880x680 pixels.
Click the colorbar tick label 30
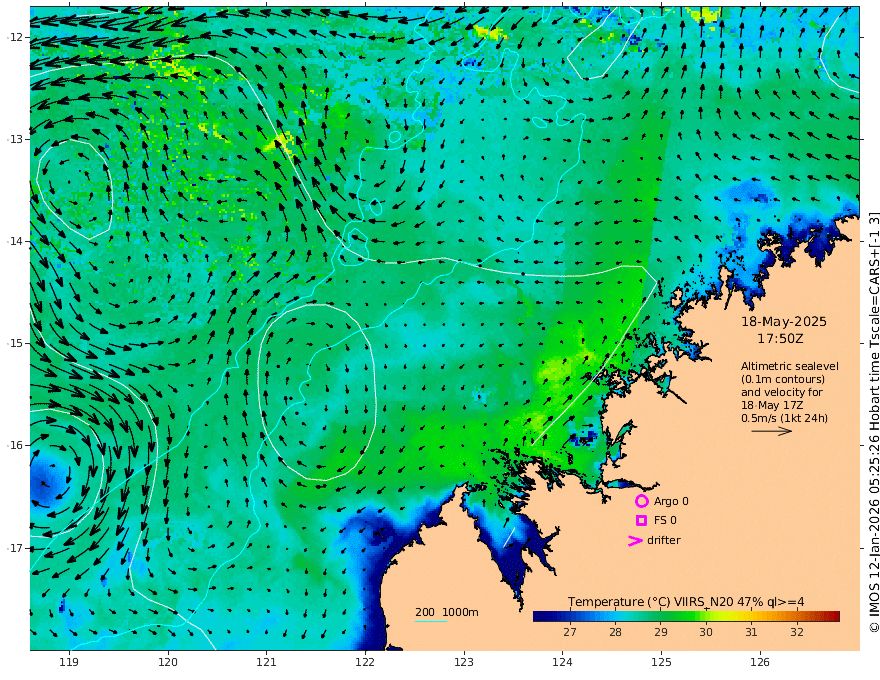pos(706,632)
